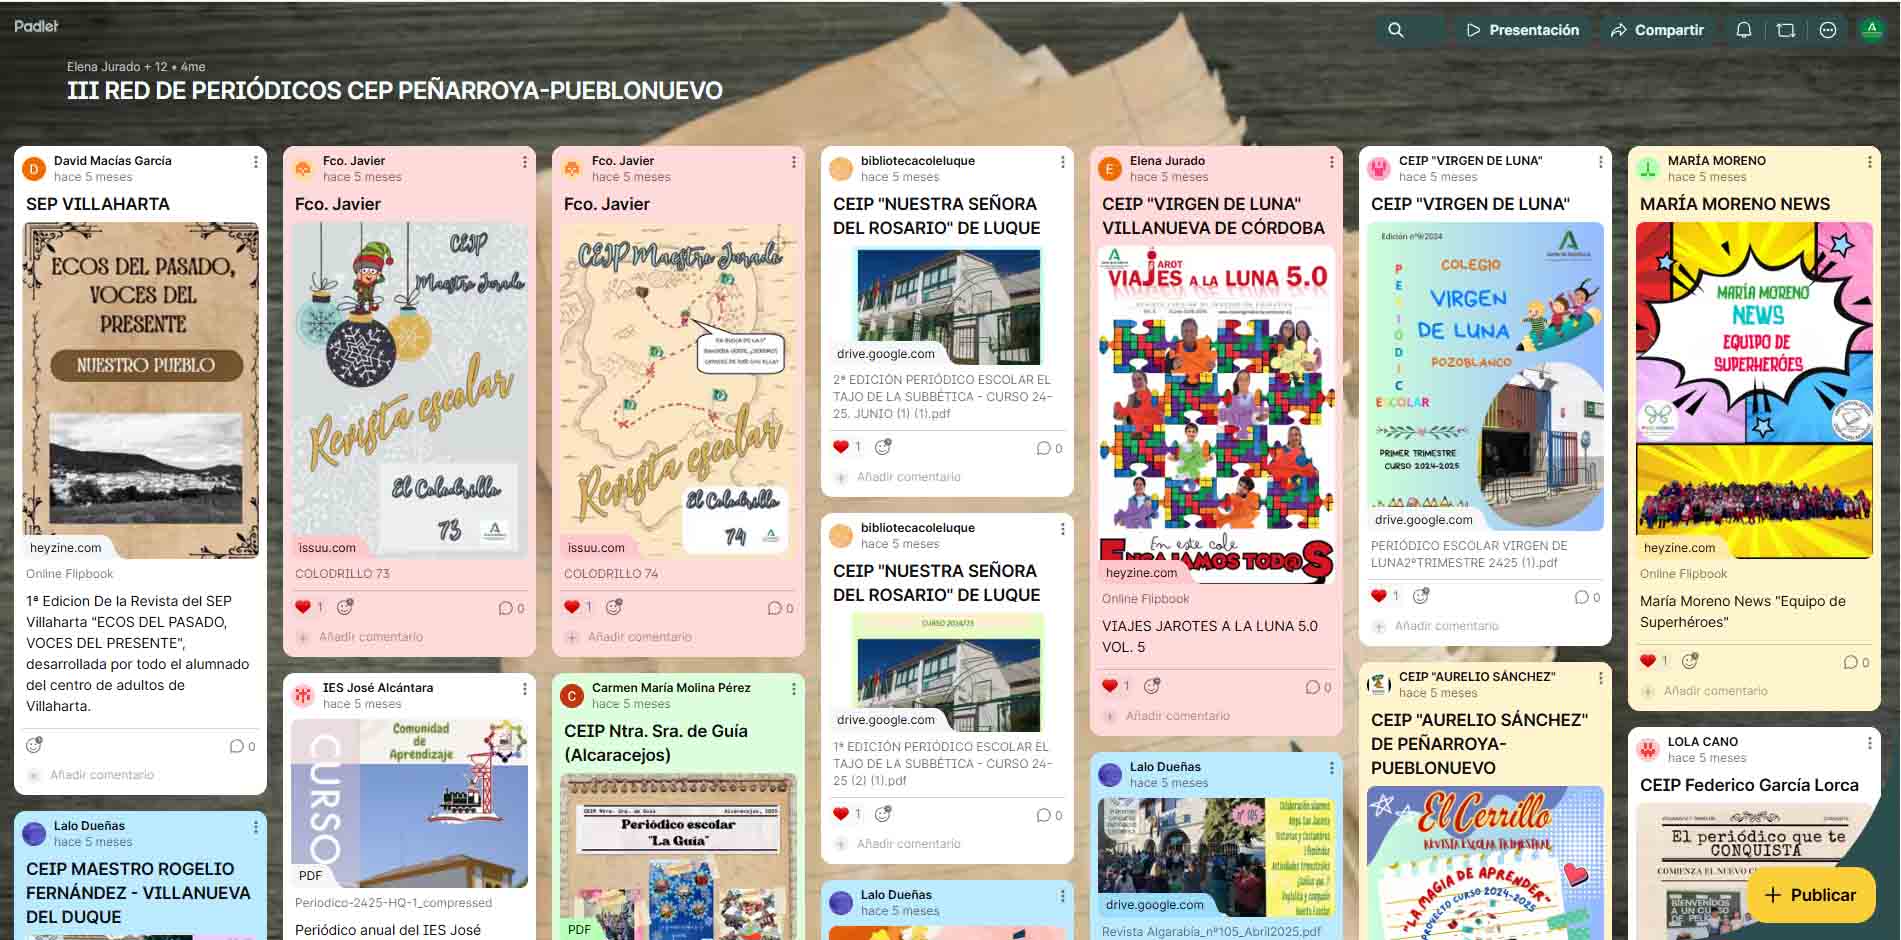Open comments count on Viajes a la Luna post
This screenshot has height=940, width=1901.
pyautogui.click(x=1318, y=687)
